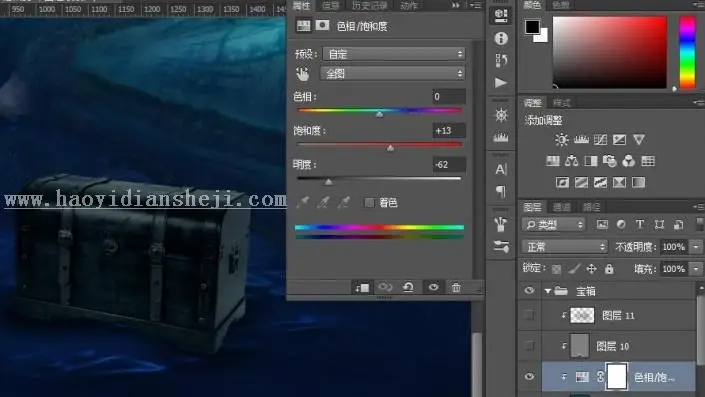
Task: Open the 全图 channel dropdown
Action: coord(393,73)
